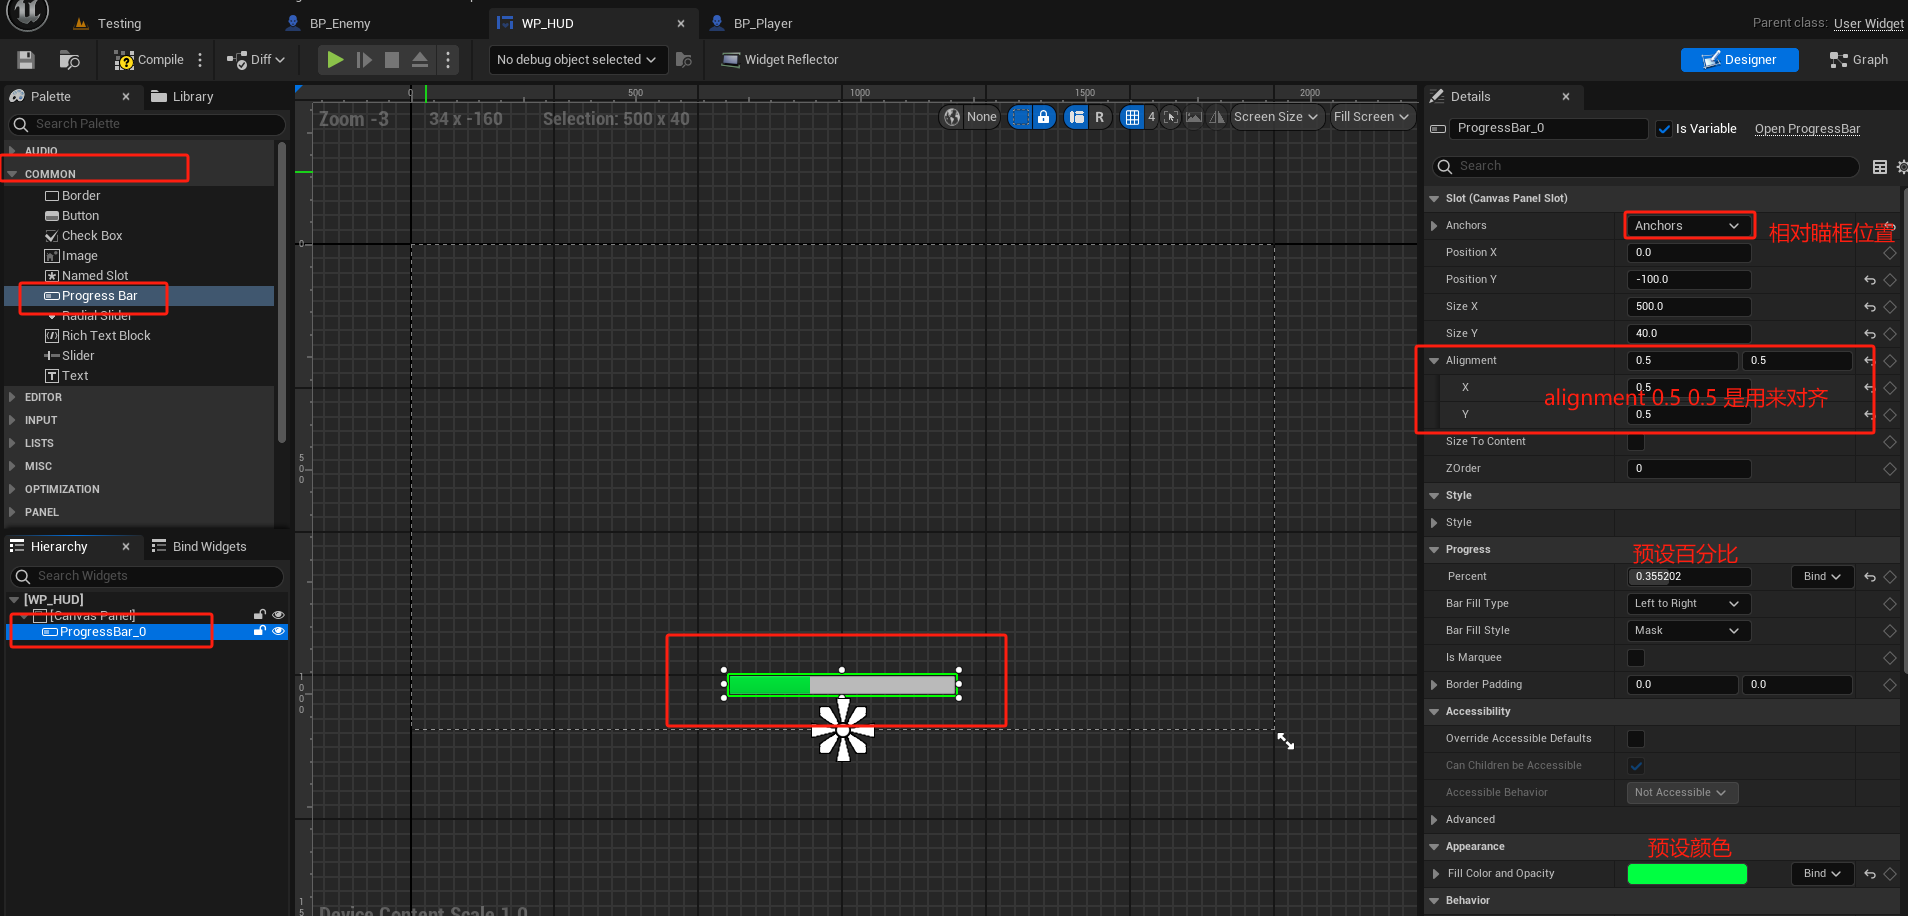1908x916 pixels.
Task: Click the Browse to asset icon
Action: (69, 60)
